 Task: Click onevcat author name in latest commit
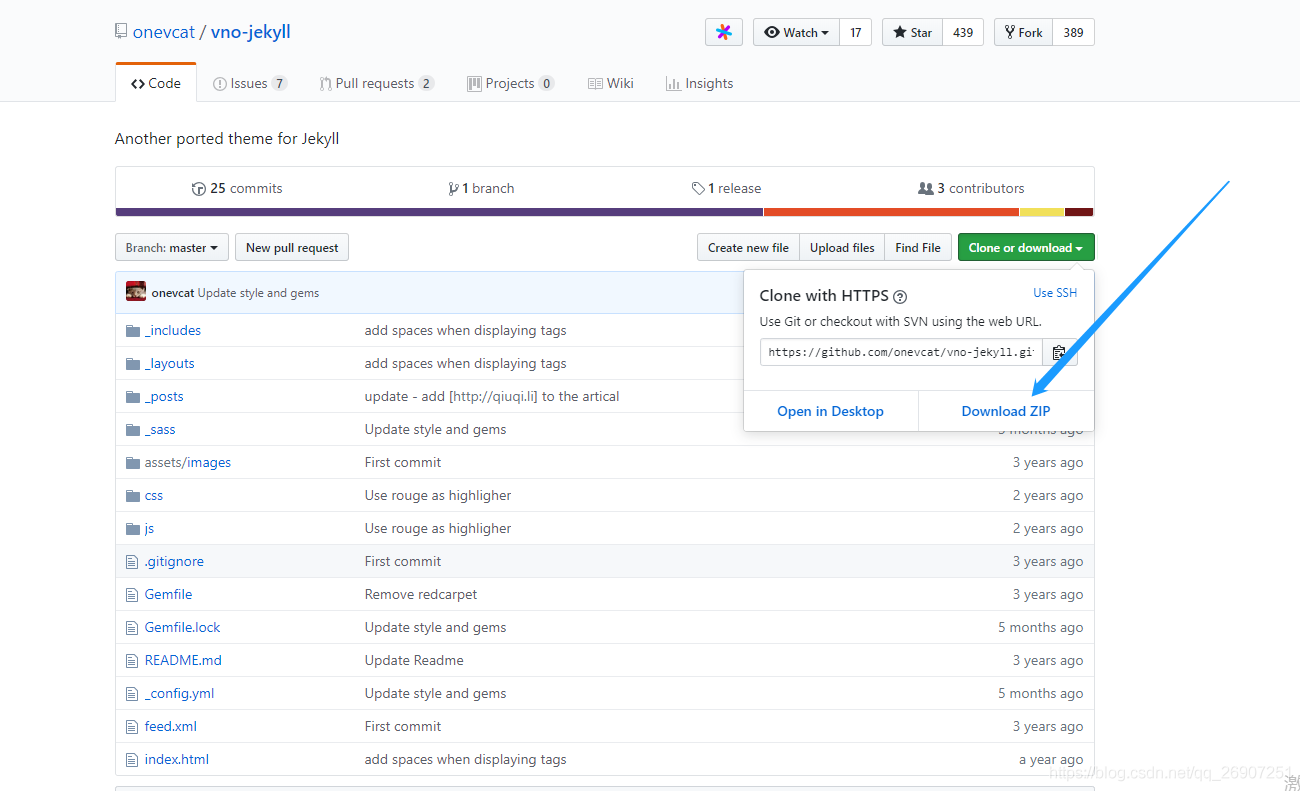coord(173,293)
